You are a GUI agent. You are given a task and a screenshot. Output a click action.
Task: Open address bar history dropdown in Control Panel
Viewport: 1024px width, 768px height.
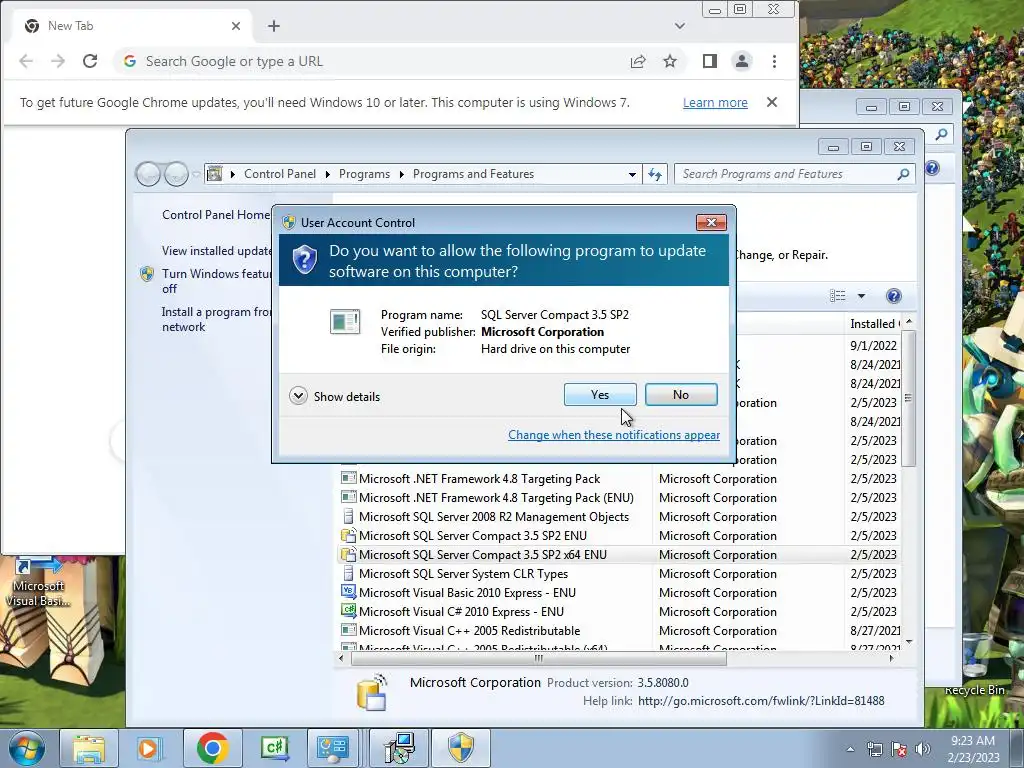pyautogui.click(x=632, y=174)
